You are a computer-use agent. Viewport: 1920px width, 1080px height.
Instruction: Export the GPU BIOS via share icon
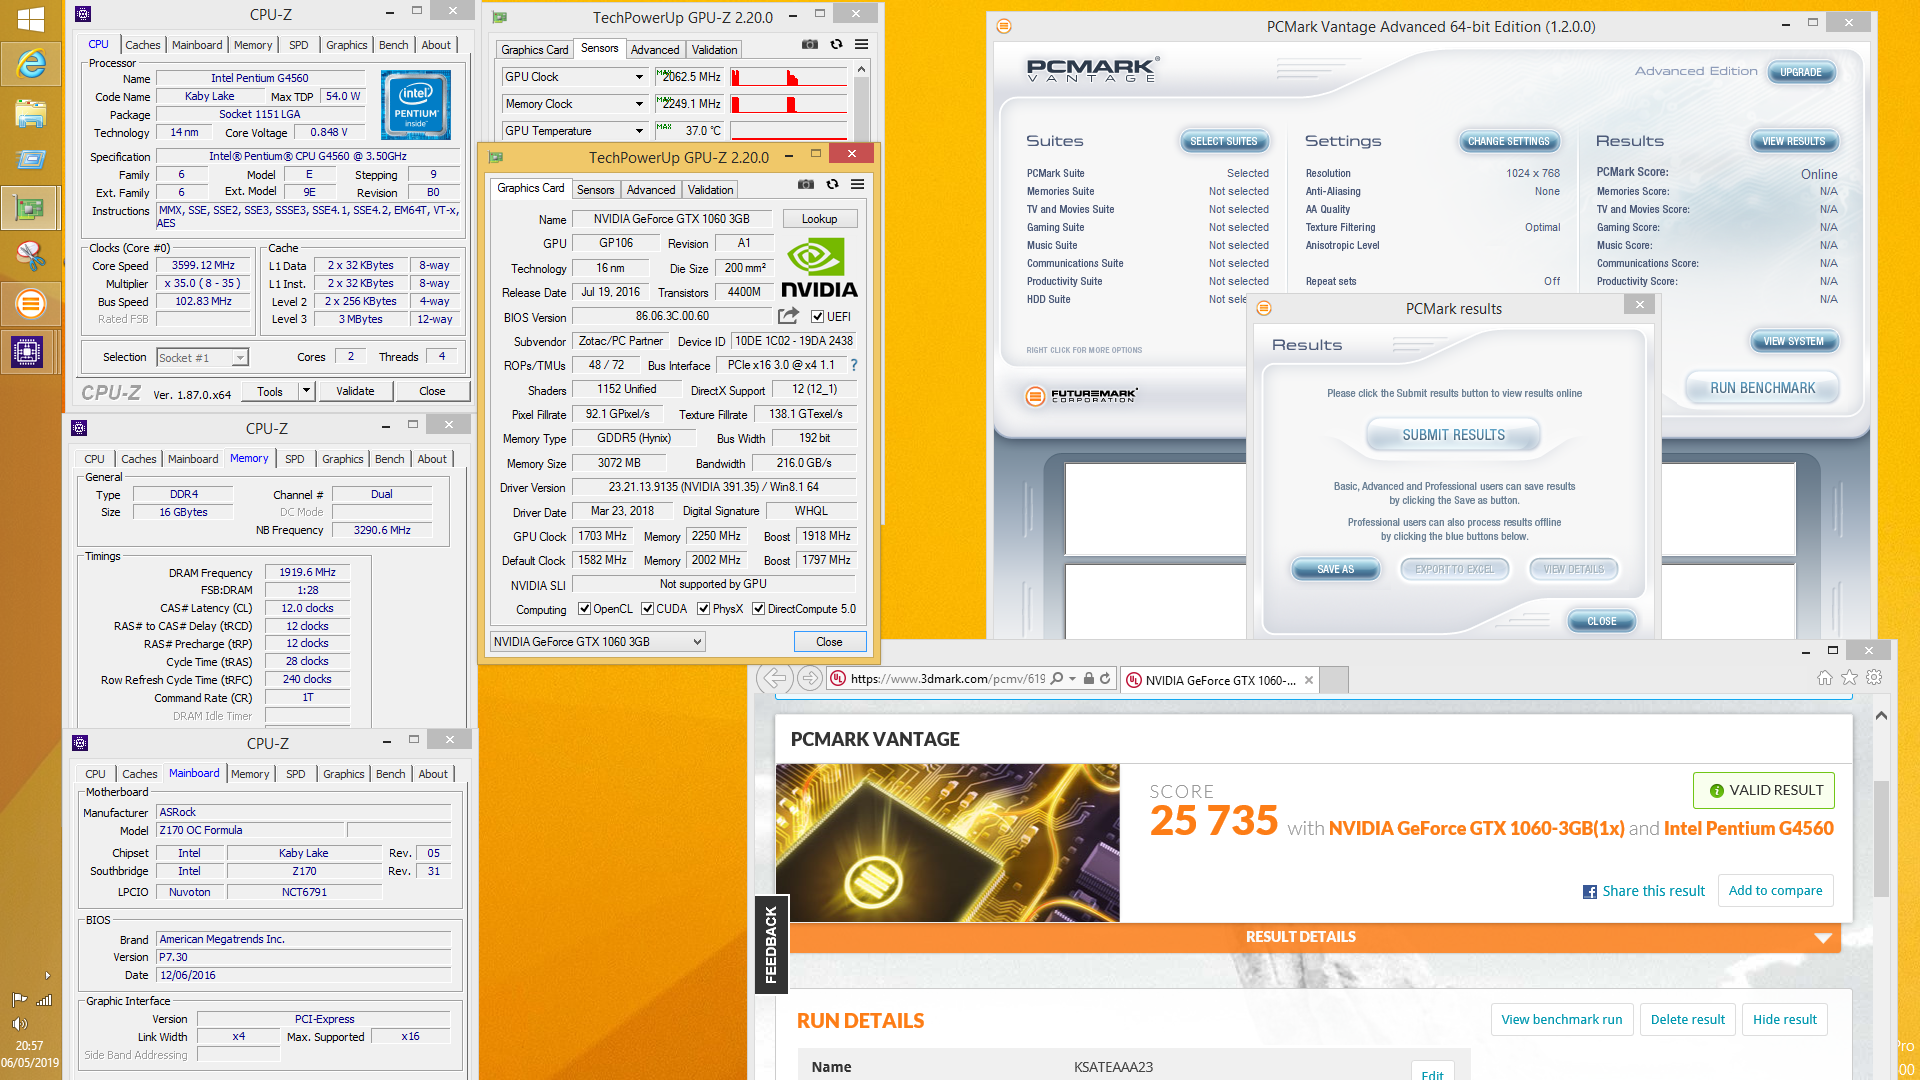point(788,316)
